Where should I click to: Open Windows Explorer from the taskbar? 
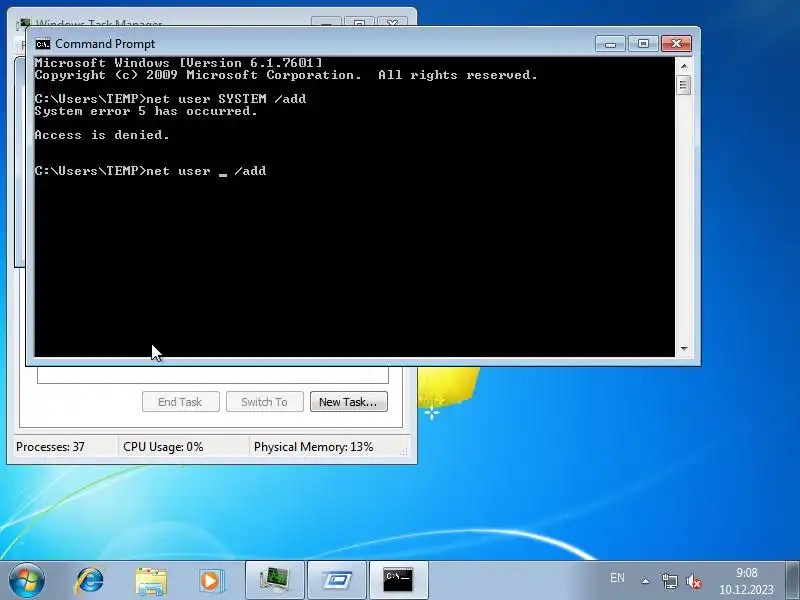click(151, 581)
